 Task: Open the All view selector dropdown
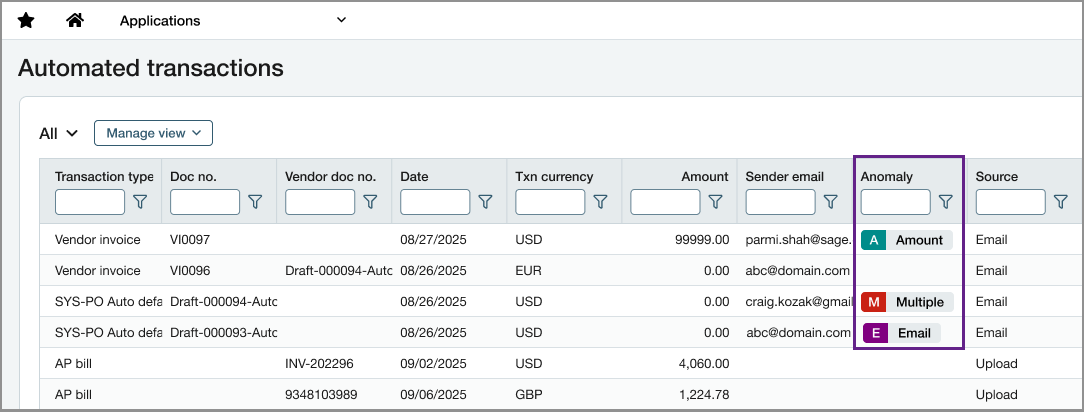coord(59,133)
